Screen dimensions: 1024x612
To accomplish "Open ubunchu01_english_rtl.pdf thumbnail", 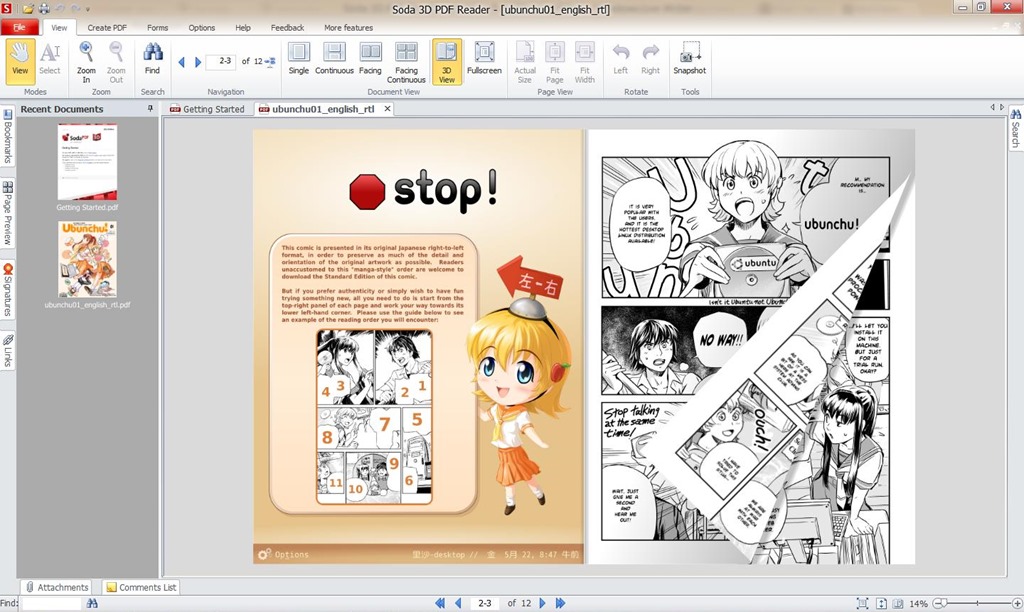I will 87,259.
